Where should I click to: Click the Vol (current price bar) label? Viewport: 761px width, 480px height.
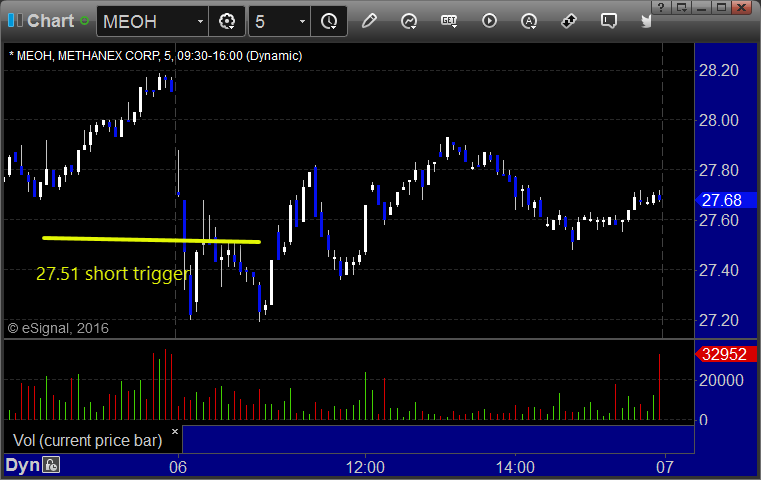87,441
